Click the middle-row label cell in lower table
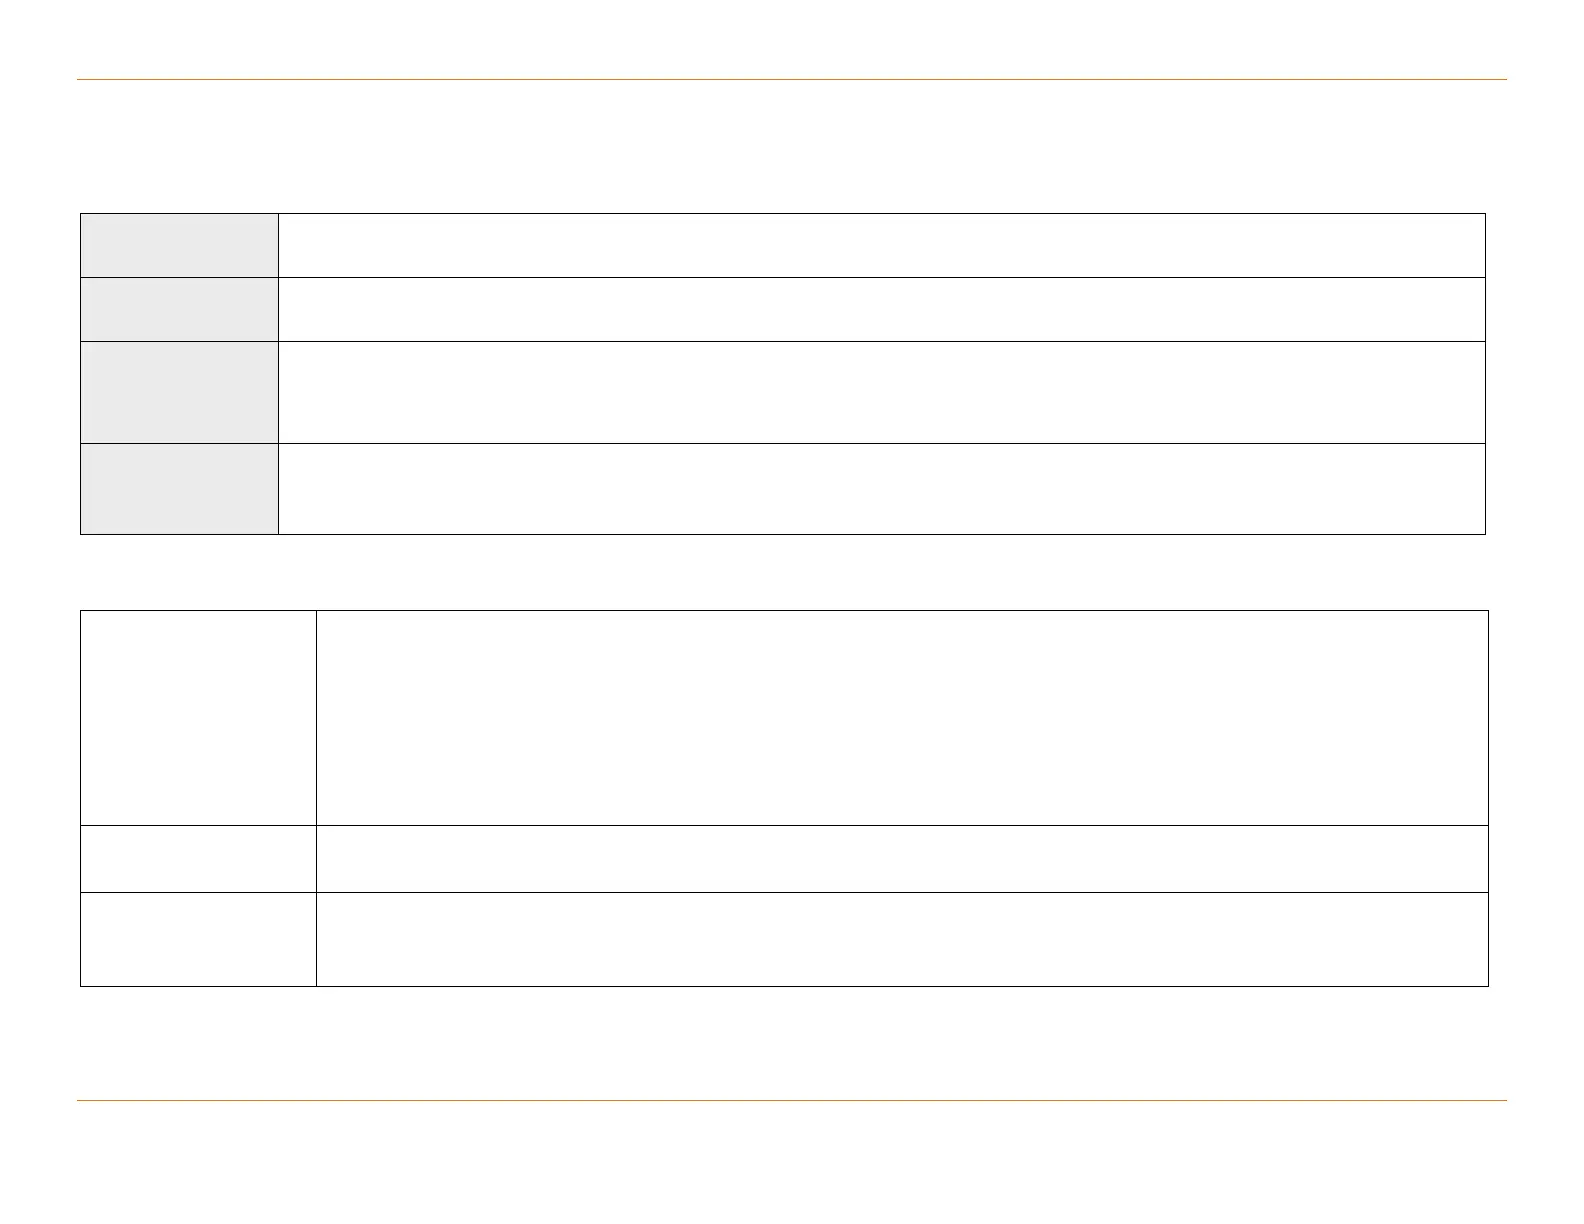The image size is (1584, 1224). [x=198, y=858]
